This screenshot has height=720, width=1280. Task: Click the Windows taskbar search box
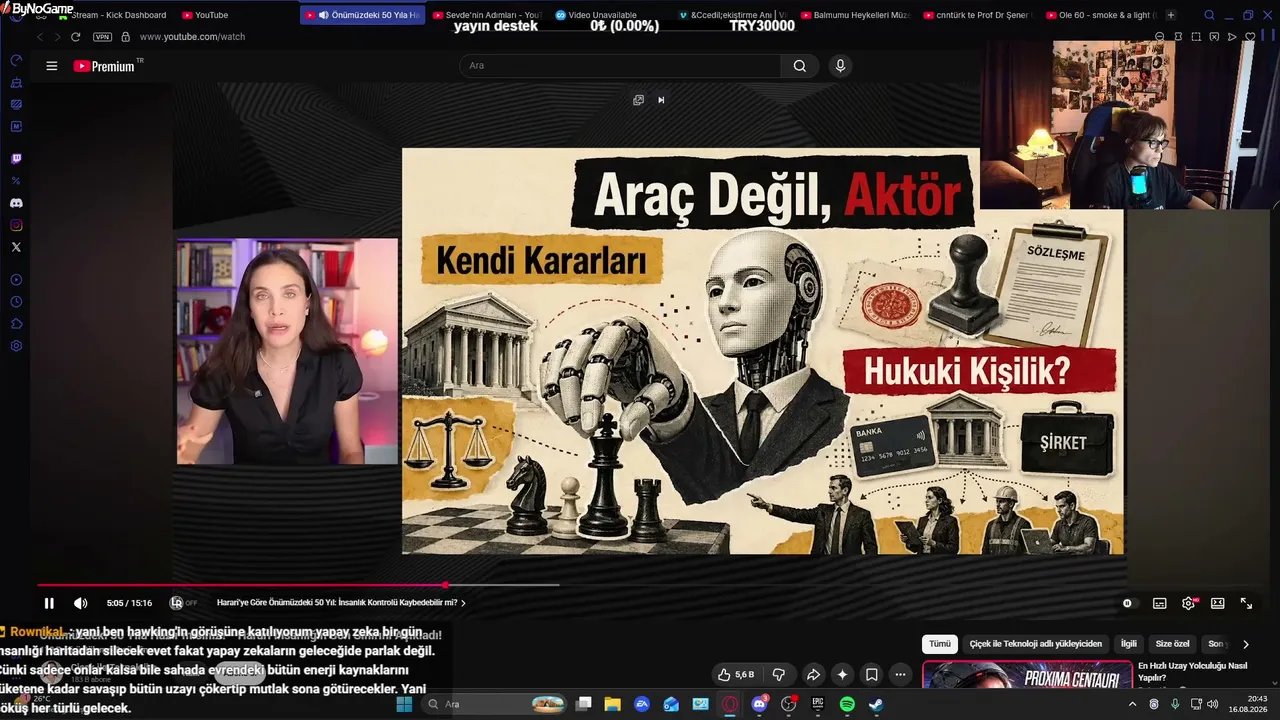pos(496,704)
